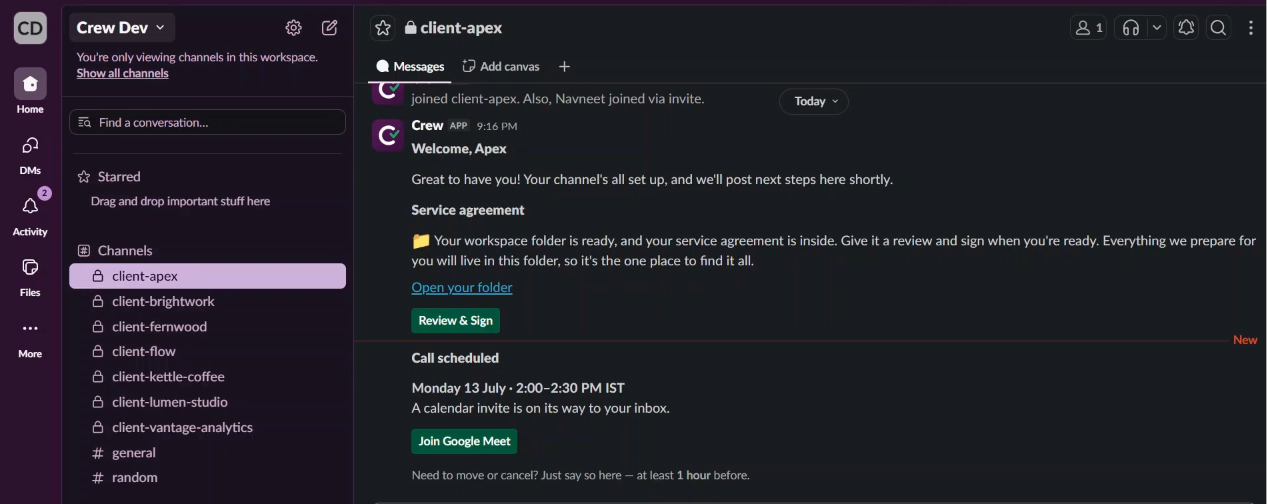This screenshot has height=504, width=1267.
Task: Focus the Find a conversation field
Action: point(208,122)
